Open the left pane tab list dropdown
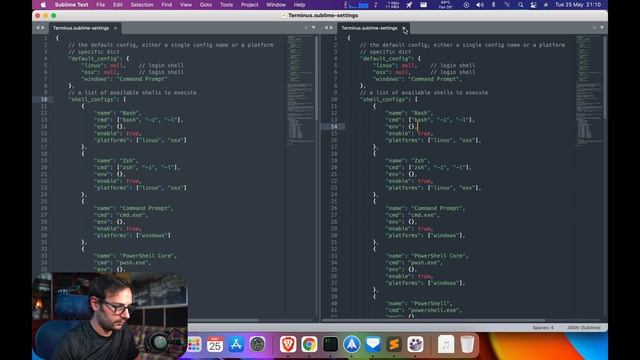 click(x=313, y=28)
